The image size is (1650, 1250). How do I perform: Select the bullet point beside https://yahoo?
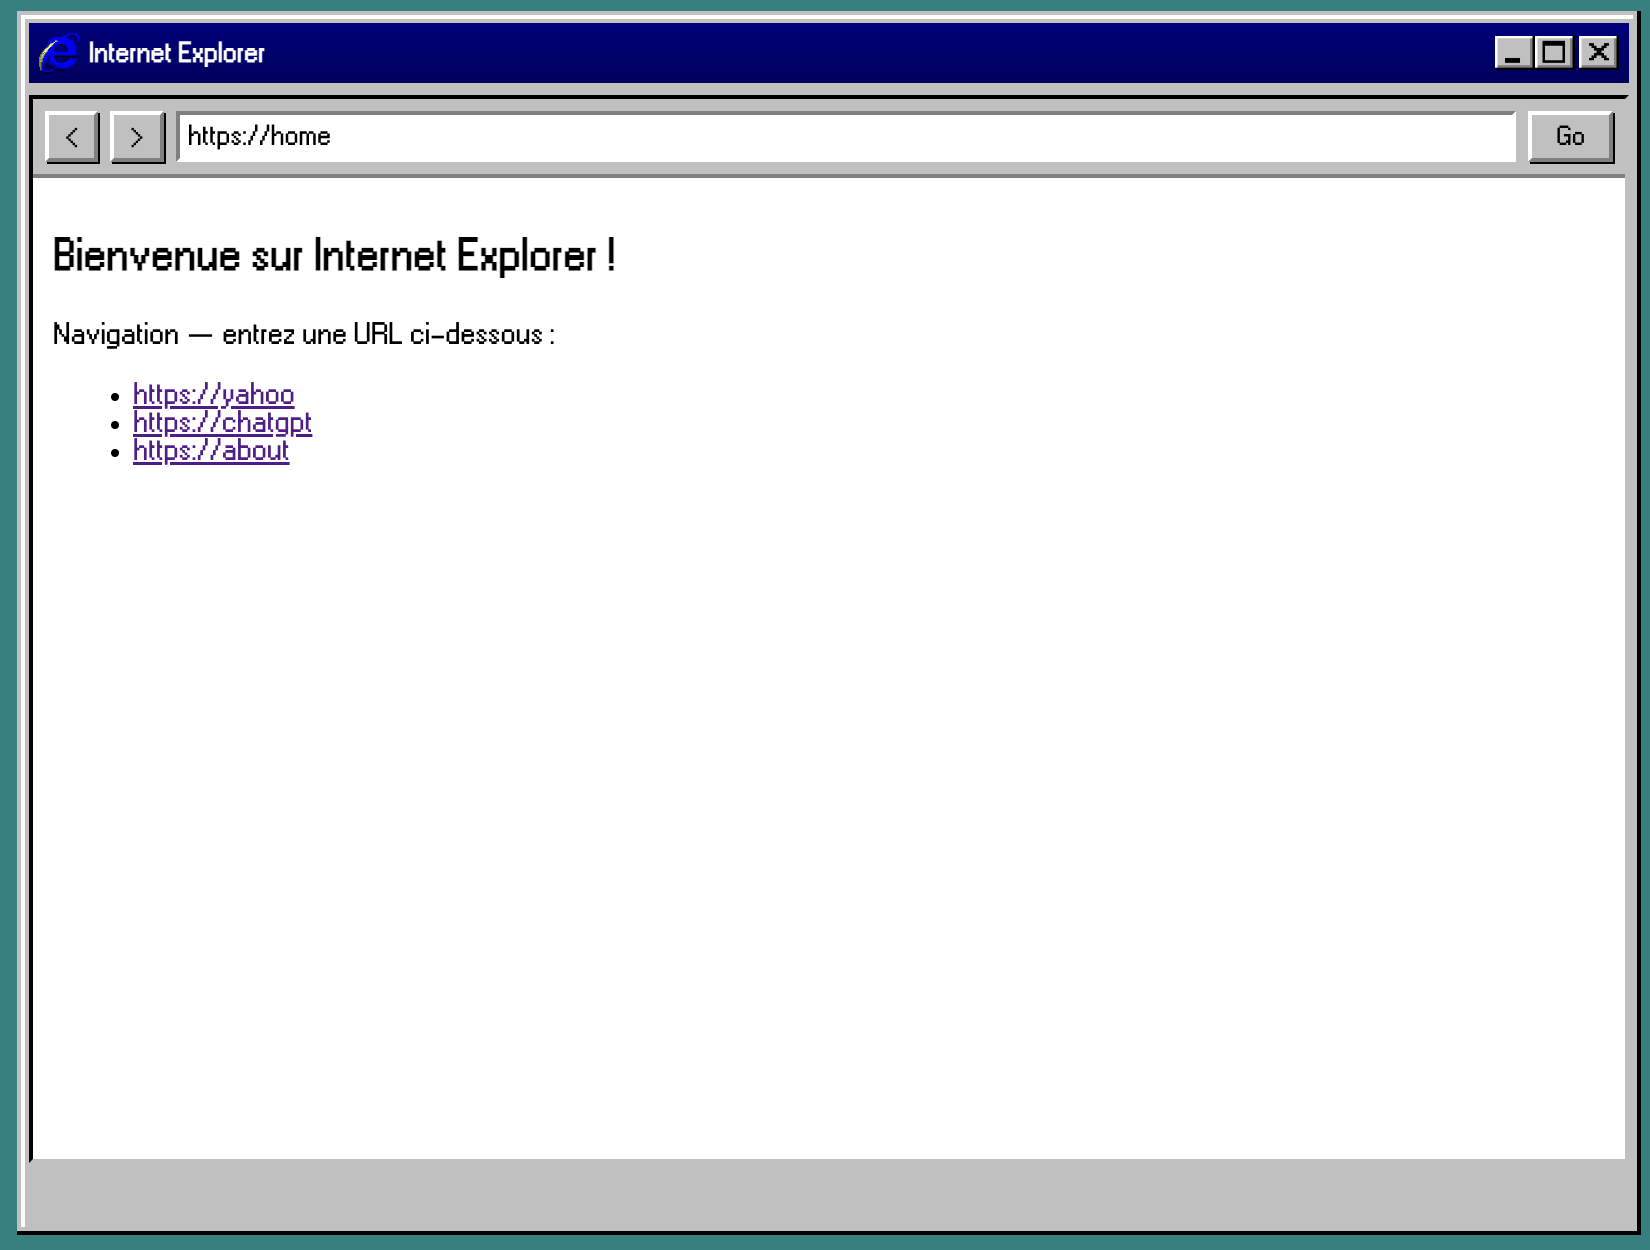point(115,396)
